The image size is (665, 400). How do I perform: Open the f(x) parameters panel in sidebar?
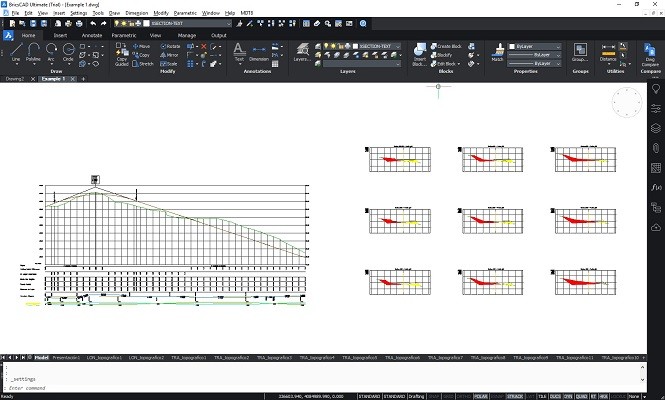(x=656, y=187)
